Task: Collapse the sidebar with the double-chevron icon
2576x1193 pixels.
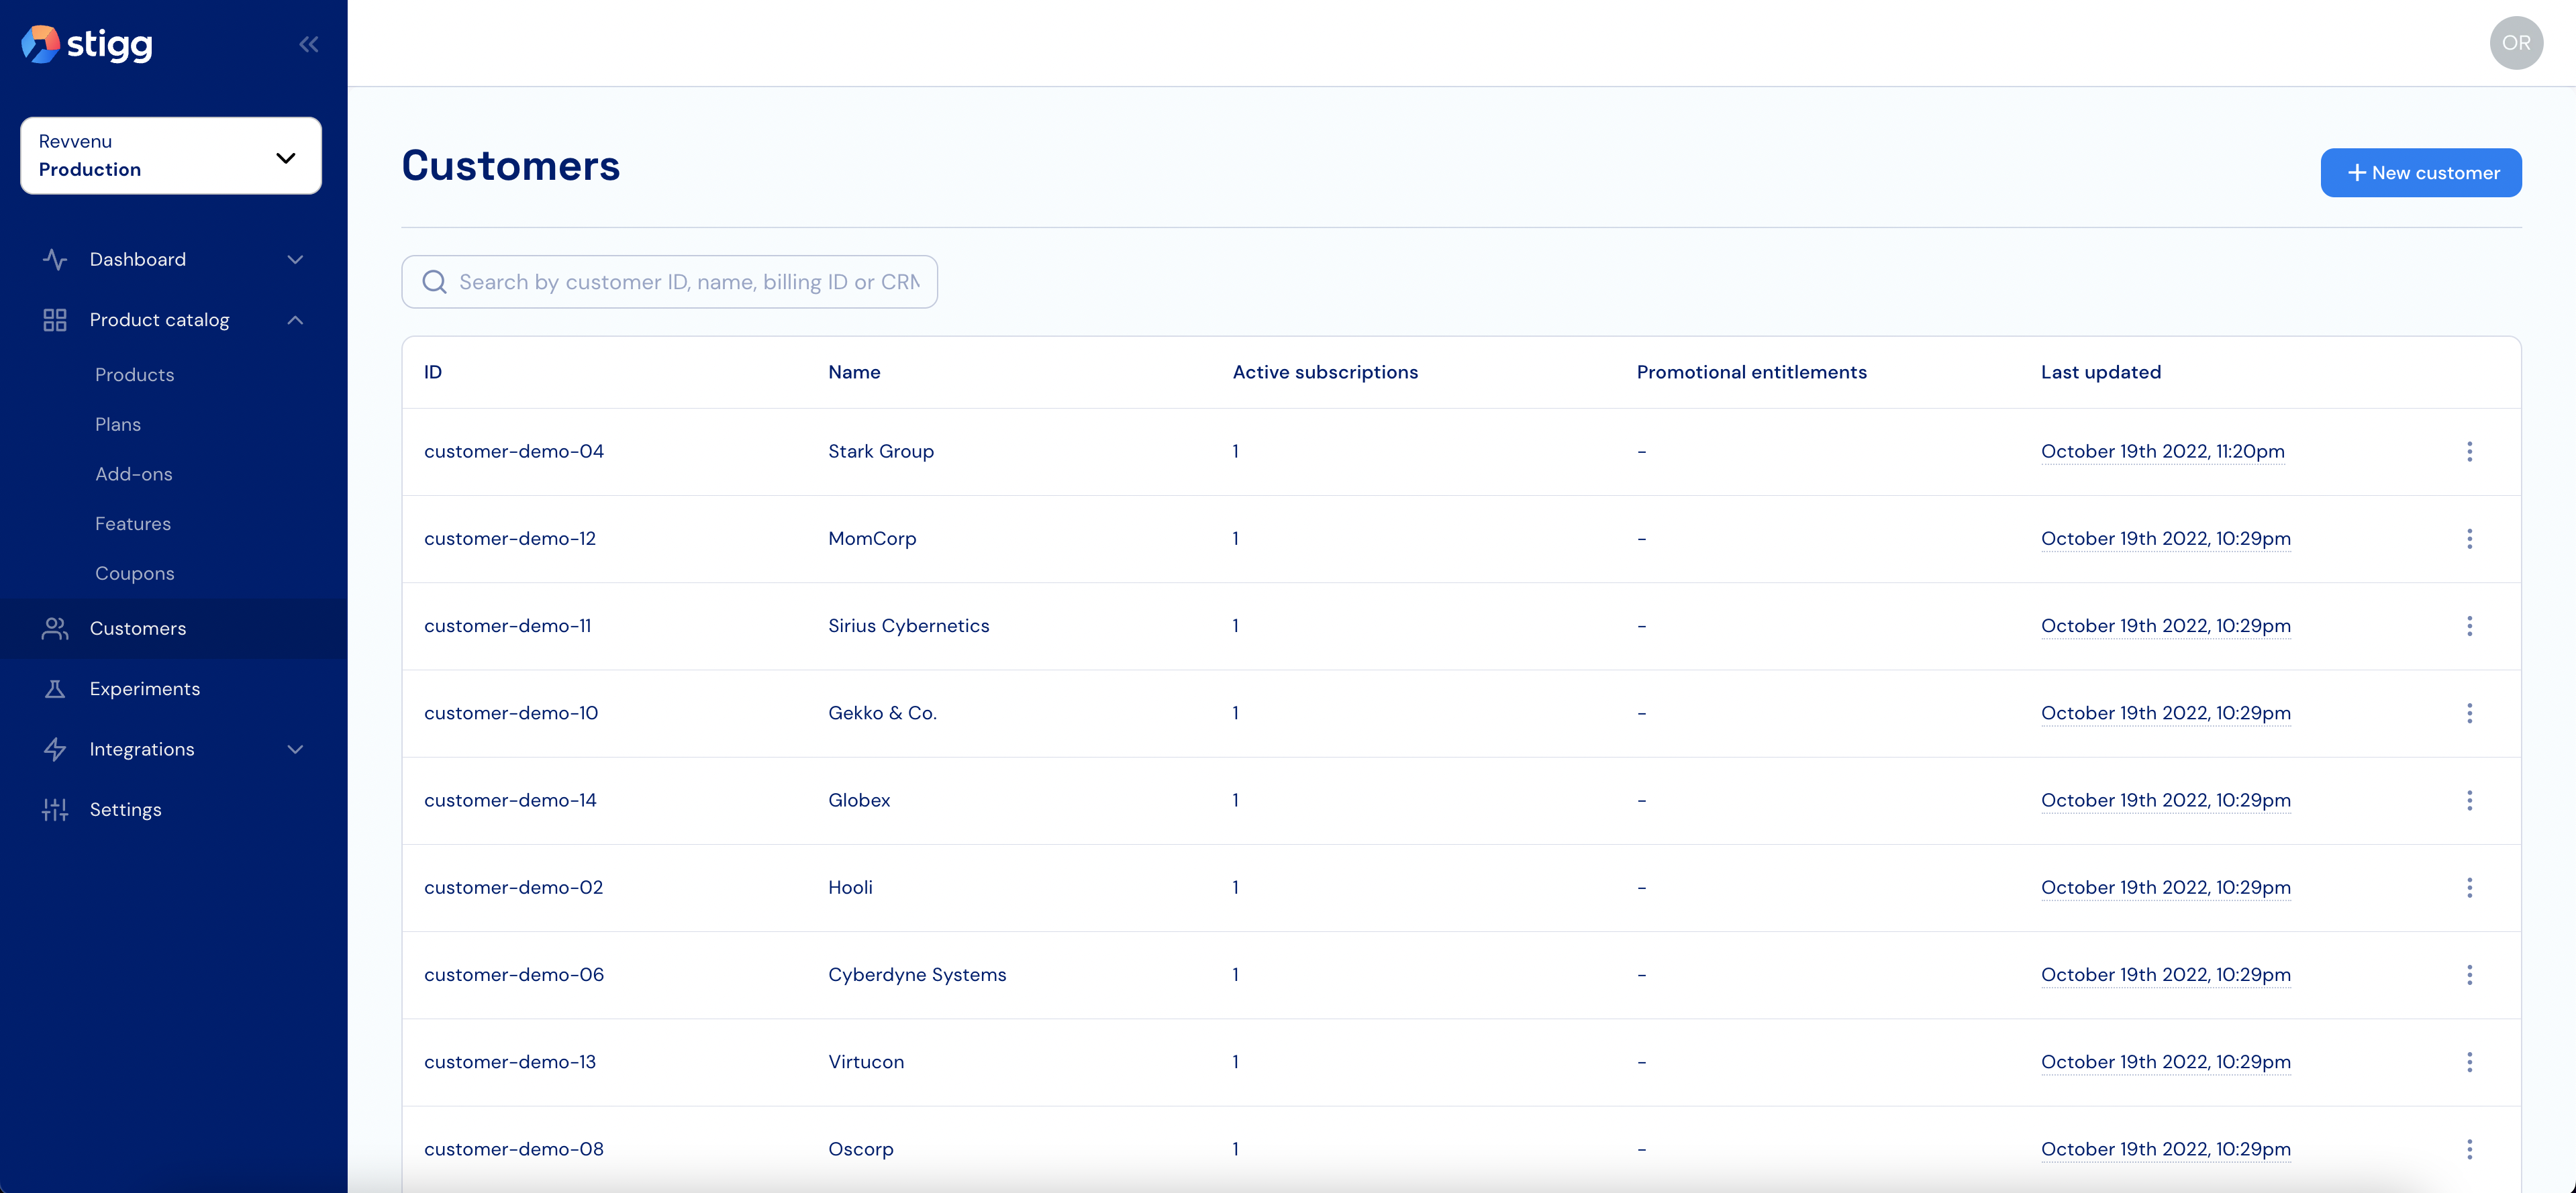Action: pos(308,44)
